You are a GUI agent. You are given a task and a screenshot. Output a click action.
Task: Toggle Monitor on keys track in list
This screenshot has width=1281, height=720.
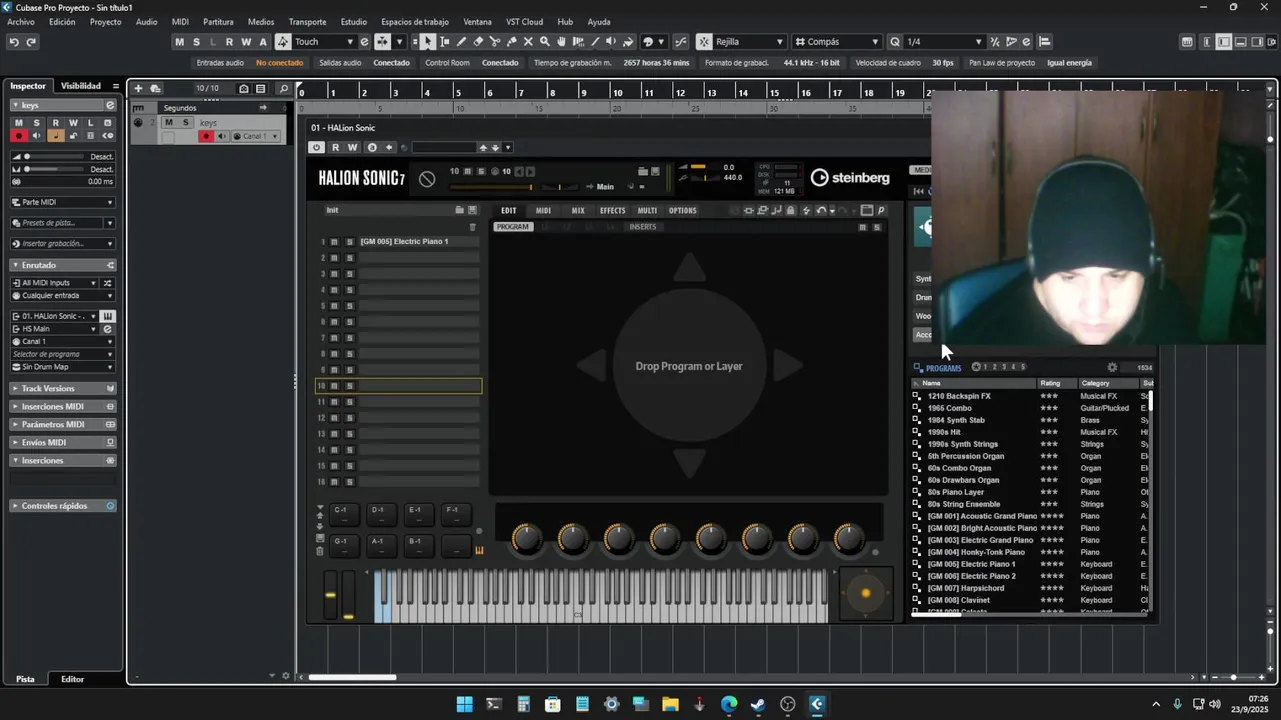pyautogui.click(x=221, y=136)
